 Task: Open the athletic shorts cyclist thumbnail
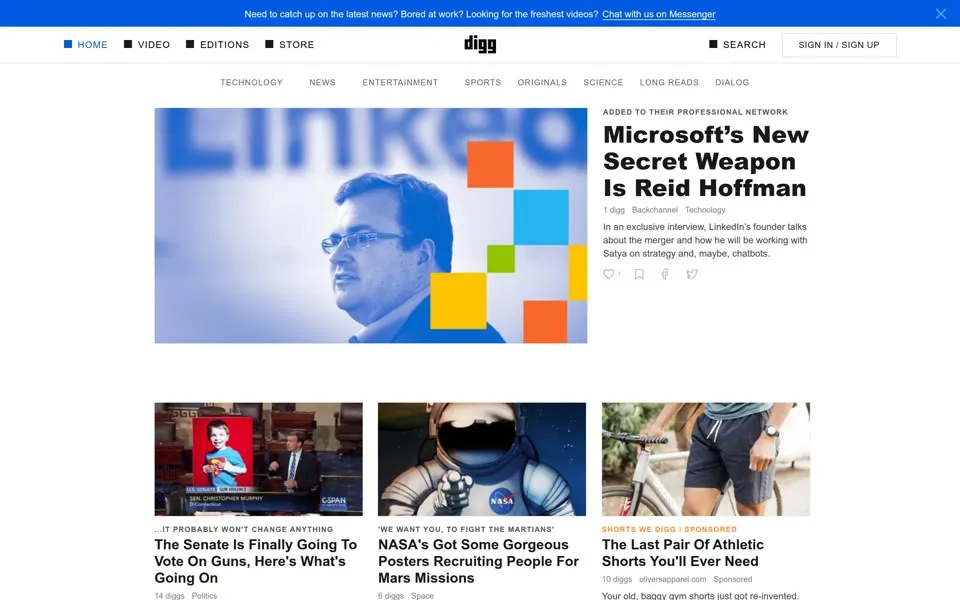[x=706, y=459]
